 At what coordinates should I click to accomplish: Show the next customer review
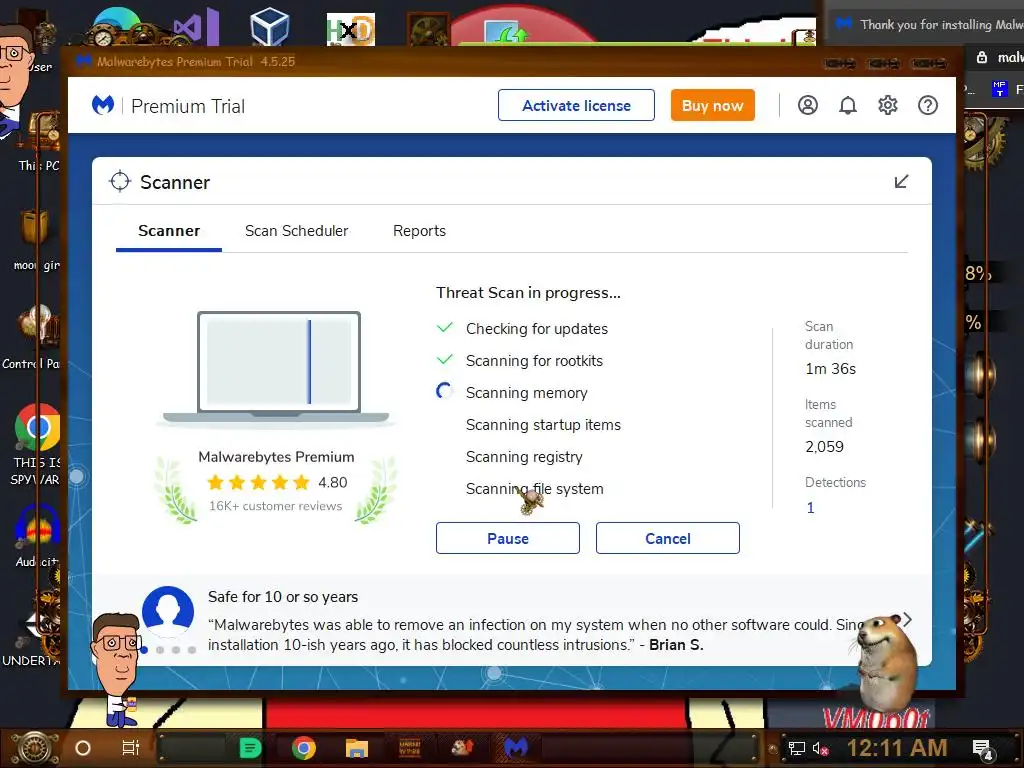[x=907, y=619]
